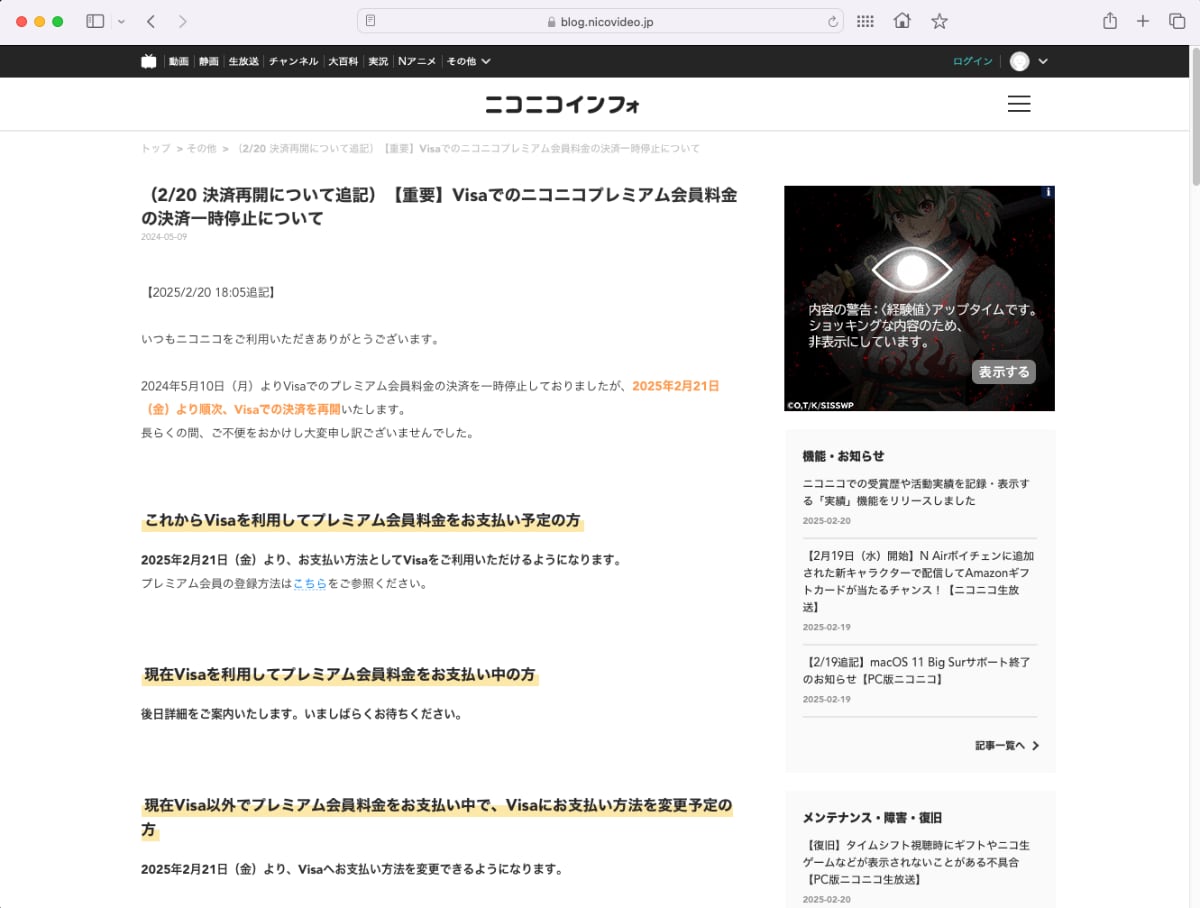Click the bookmark star icon

pyautogui.click(x=939, y=21)
